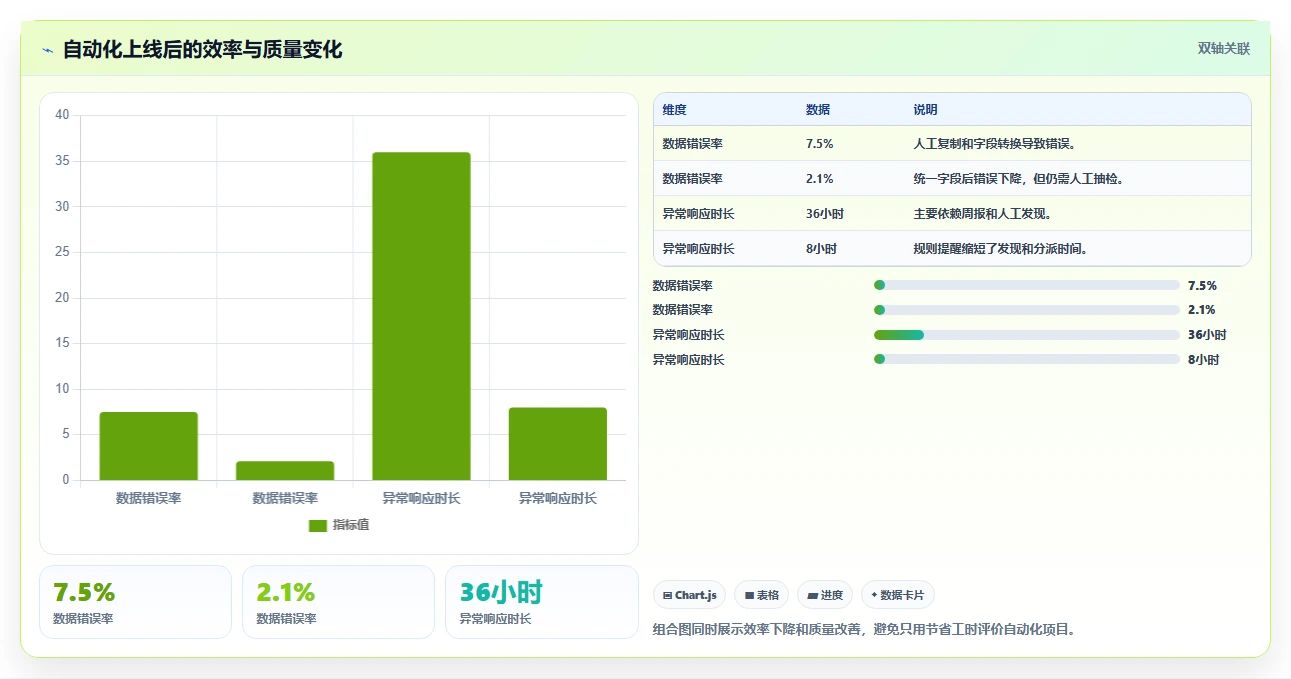The image size is (1291, 679).
Task: Click the icon inside the Chart.js chip
Action: click(667, 595)
